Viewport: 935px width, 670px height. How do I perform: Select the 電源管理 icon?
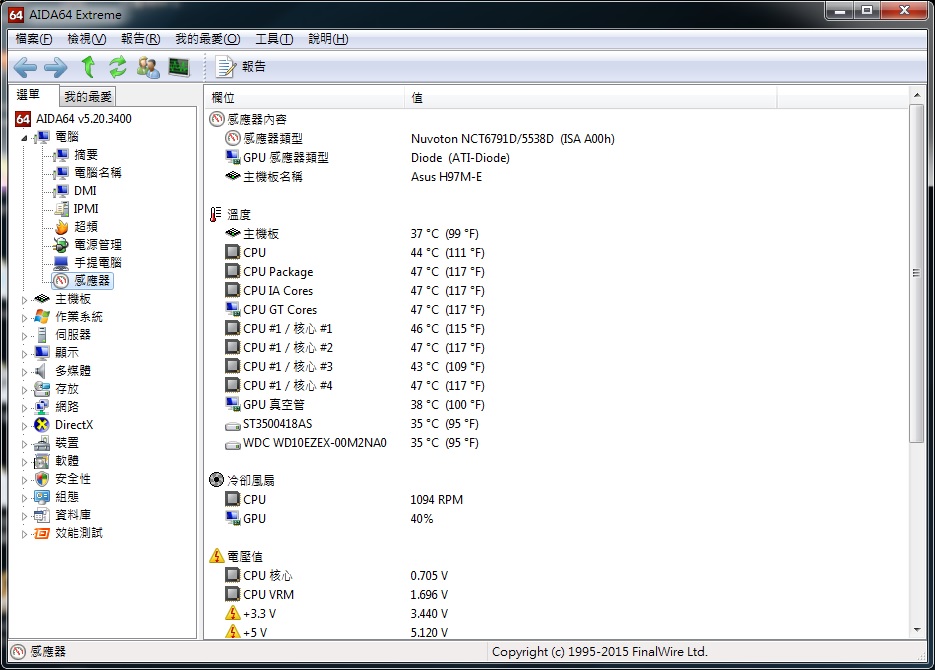click(x=61, y=245)
